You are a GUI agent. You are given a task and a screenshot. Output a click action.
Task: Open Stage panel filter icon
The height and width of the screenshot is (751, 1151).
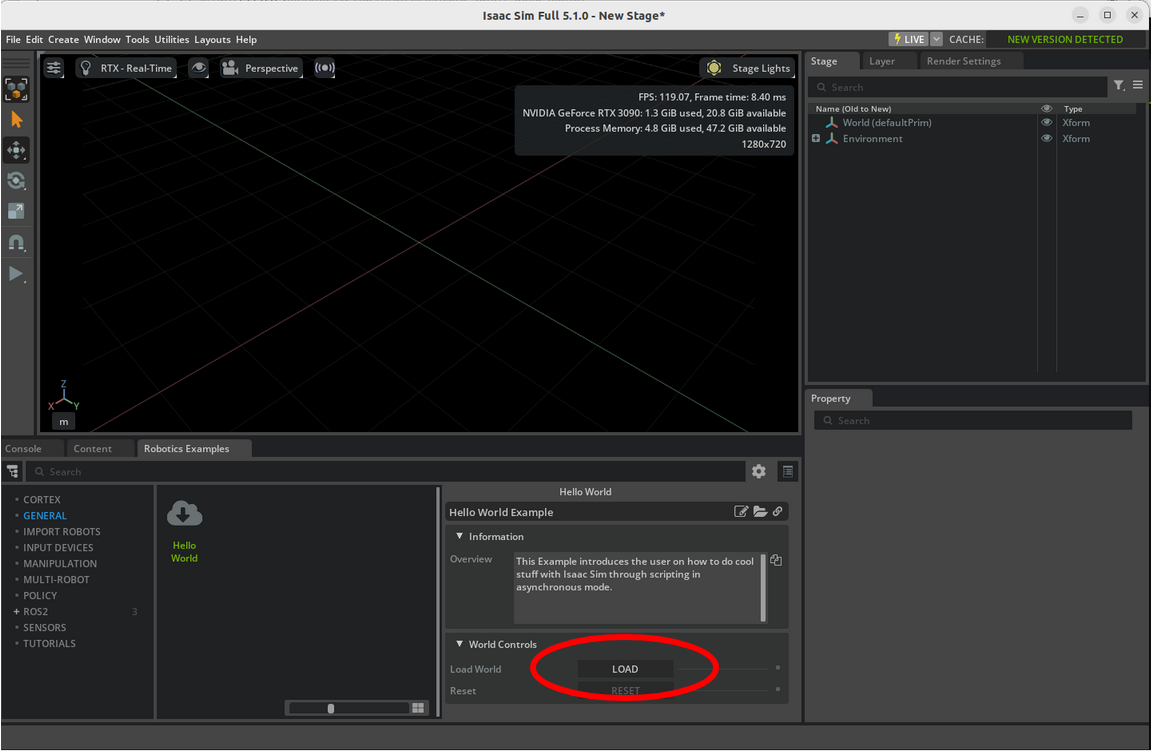[1119, 86]
